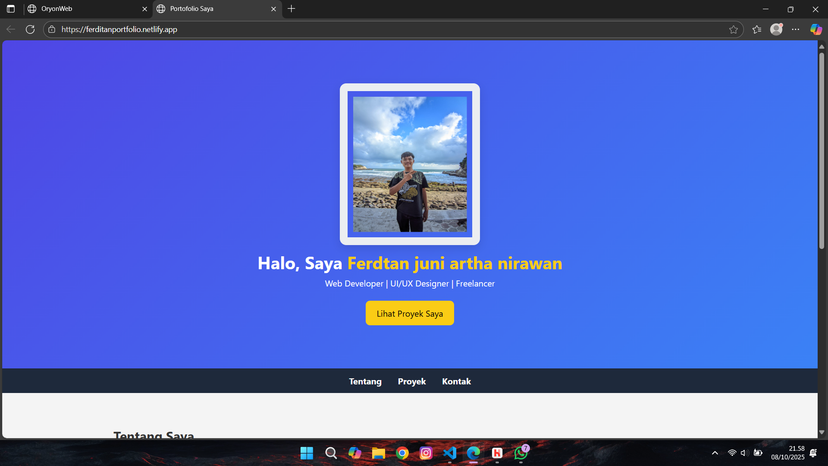
Task: Select the text Web Developer | UI/UX Designer | Freelancer
Action: click(x=410, y=284)
